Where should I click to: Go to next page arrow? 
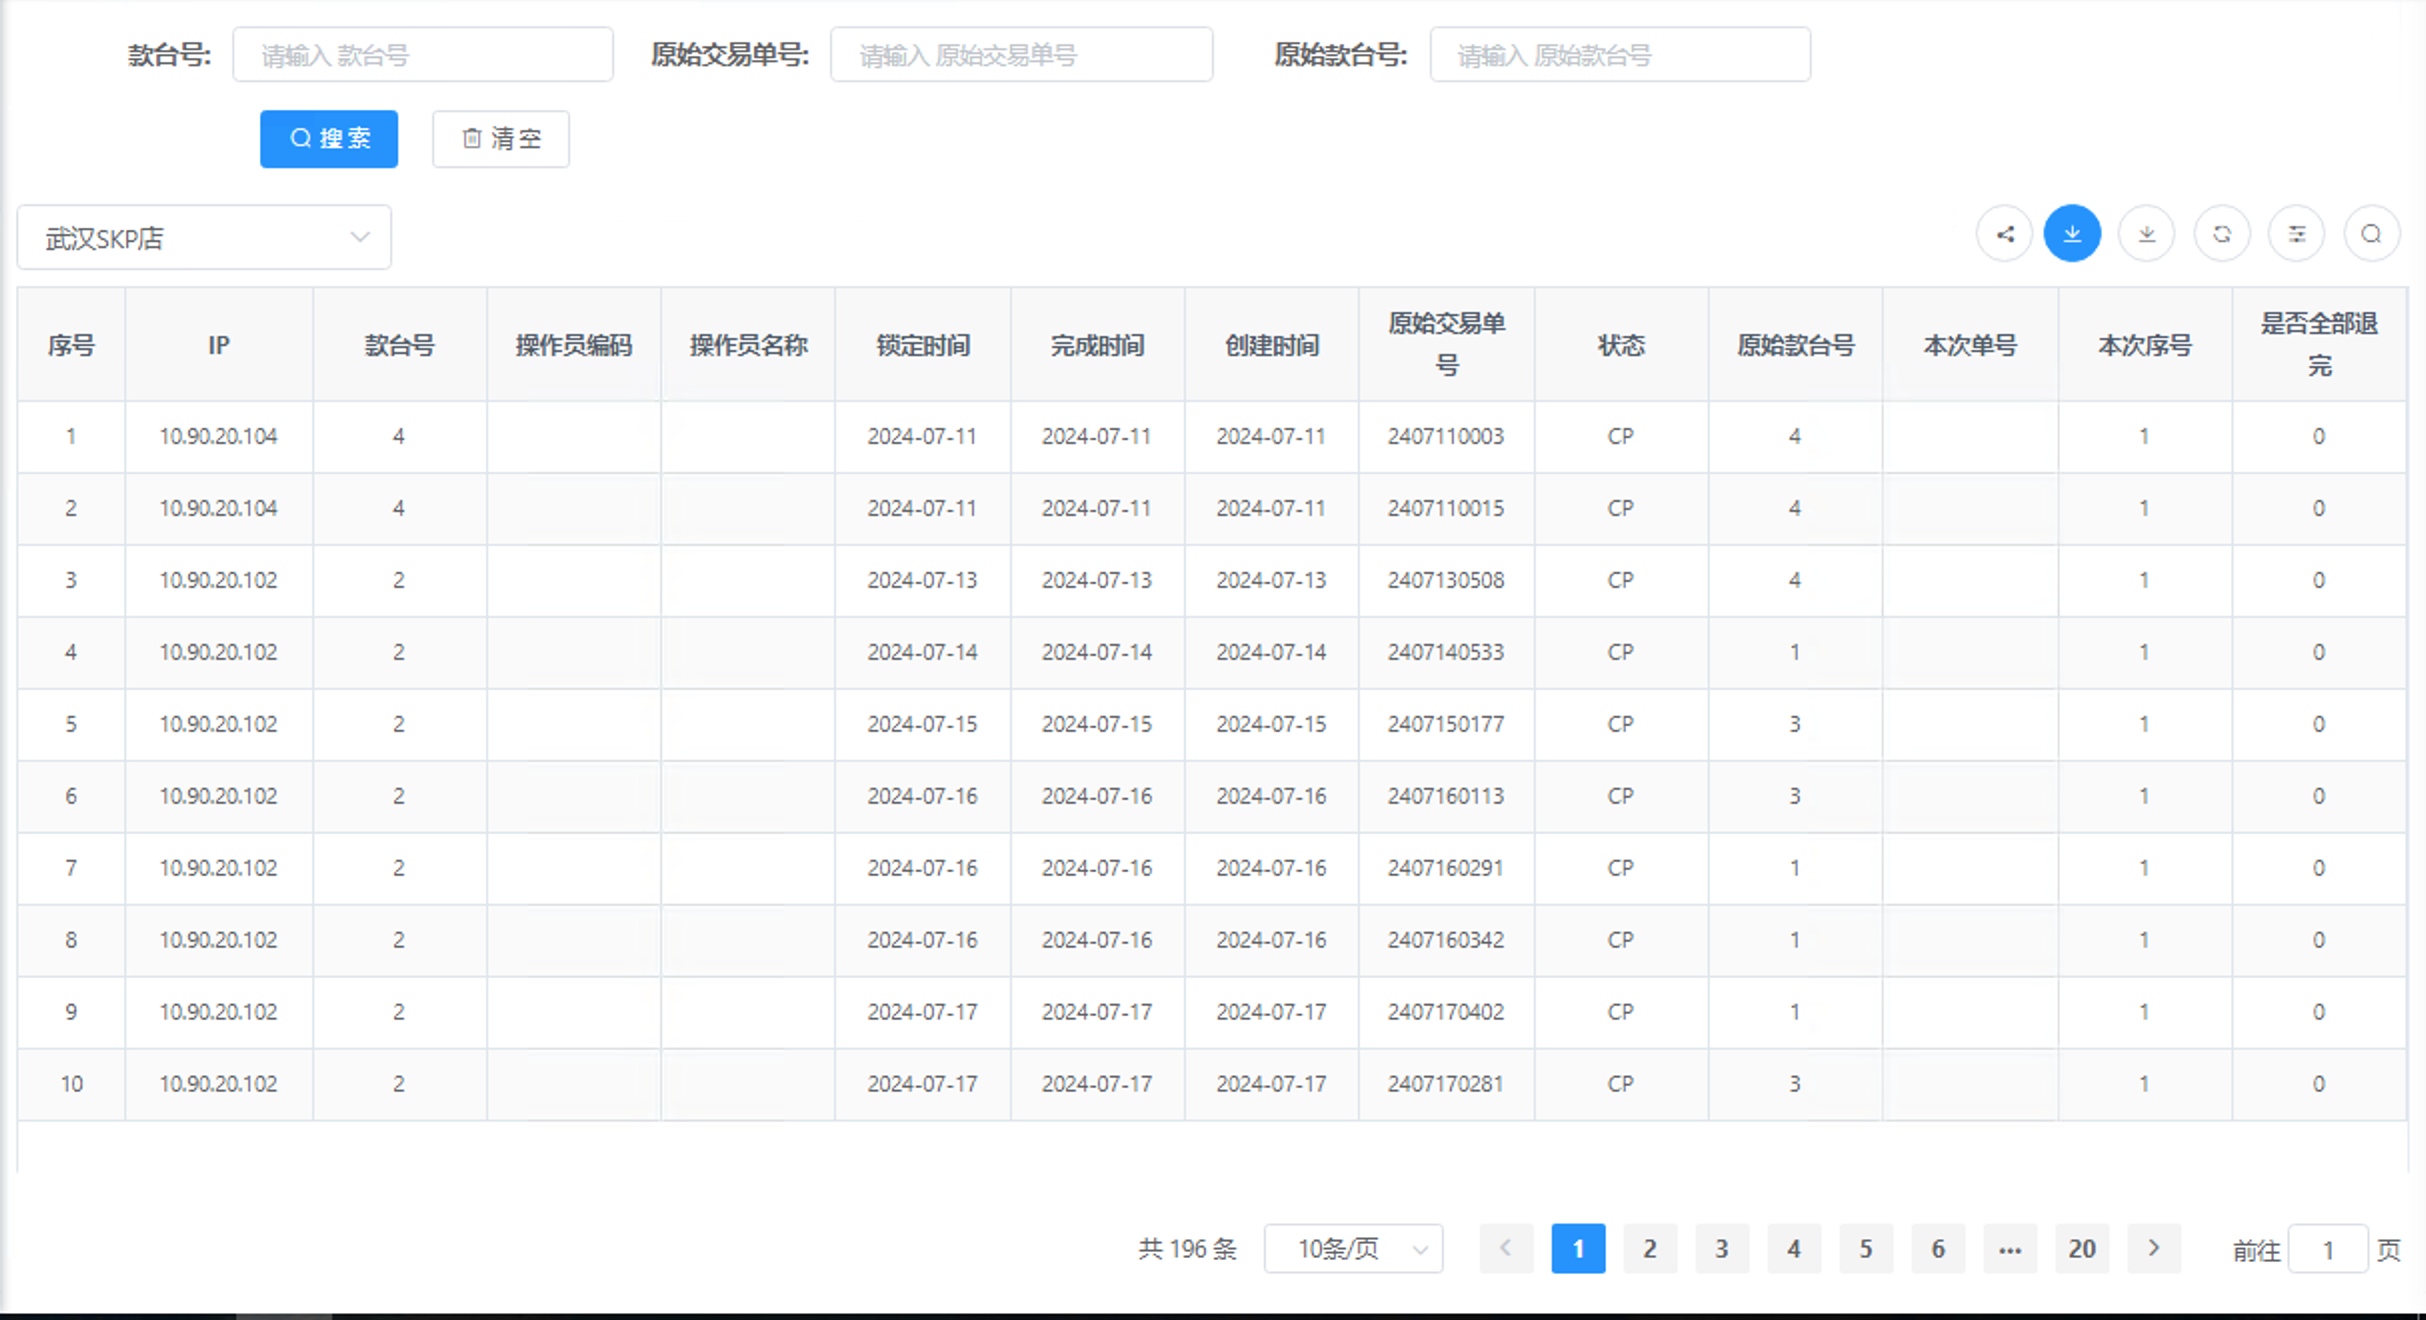pyautogui.click(x=2153, y=1248)
